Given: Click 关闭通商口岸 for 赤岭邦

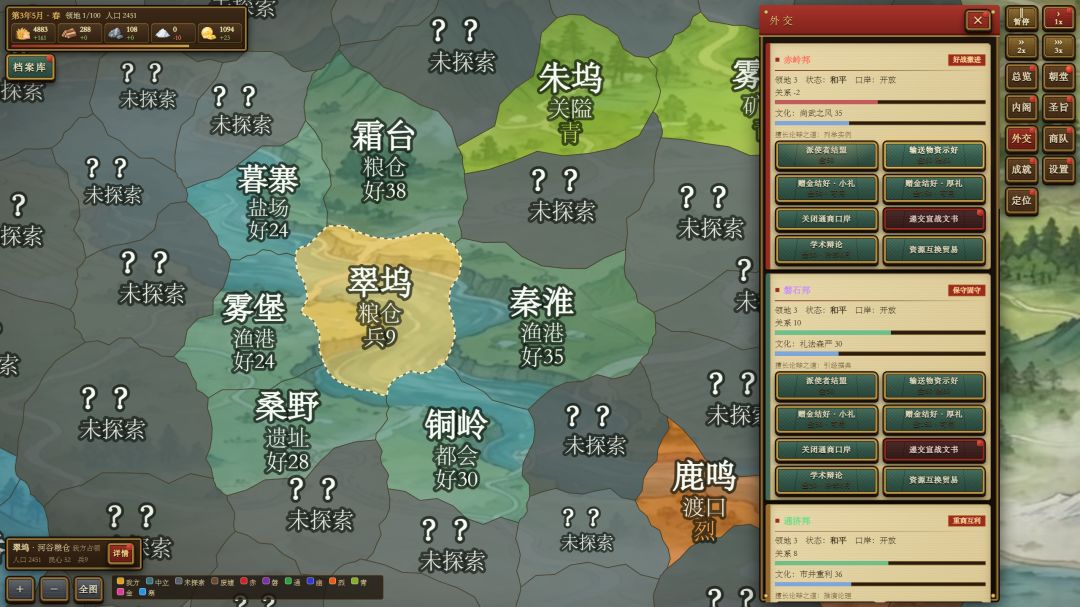Looking at the screenshot, I should click(x=826, y=219).
